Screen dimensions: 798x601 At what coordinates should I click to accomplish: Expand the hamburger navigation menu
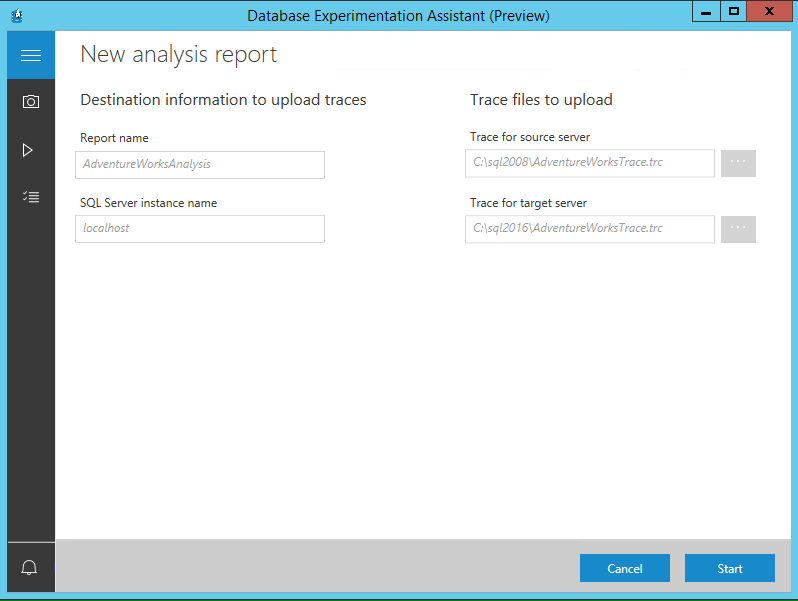31,56
